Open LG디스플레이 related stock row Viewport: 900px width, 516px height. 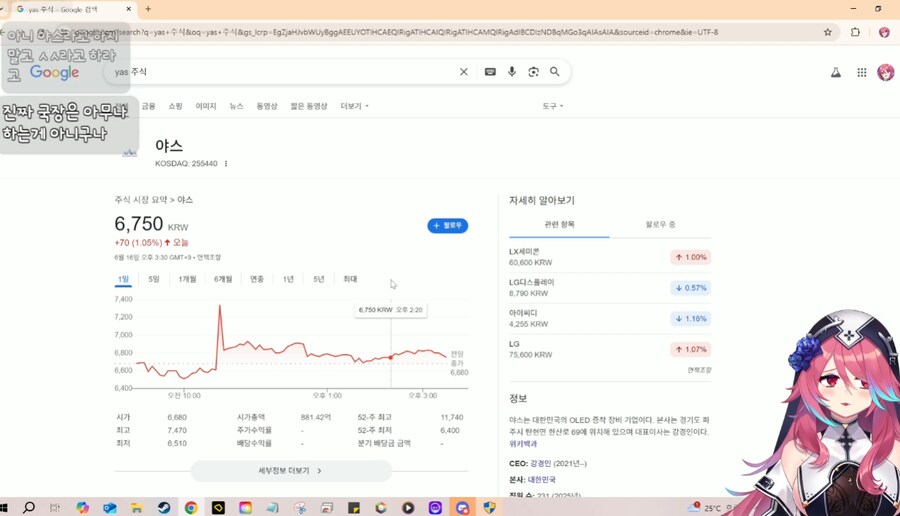tap(610, 288)
